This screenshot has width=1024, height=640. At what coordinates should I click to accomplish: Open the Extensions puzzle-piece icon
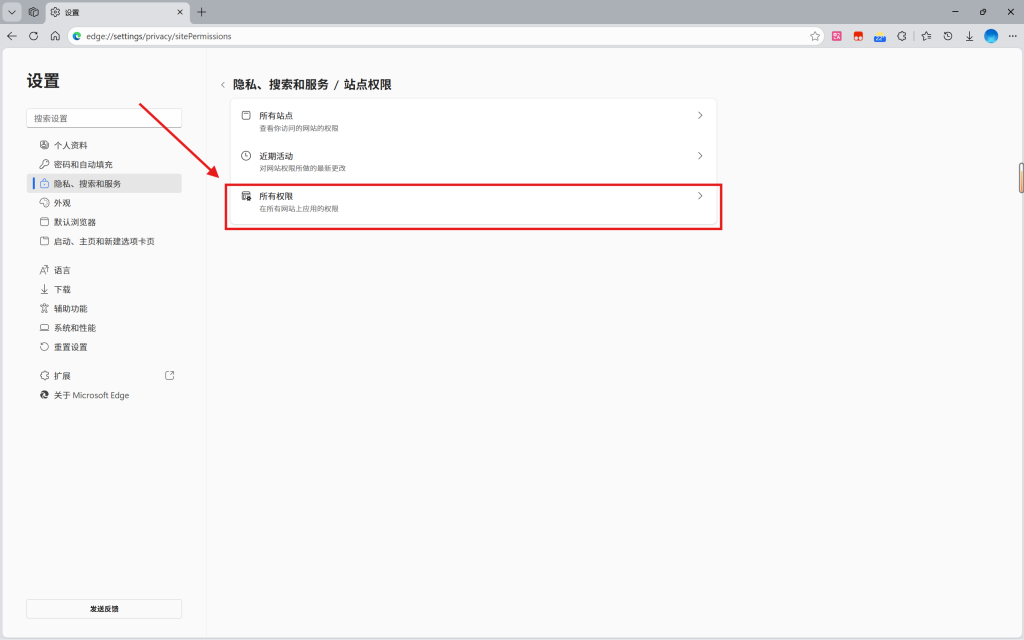pyautogui.click(x=902, y=36)
